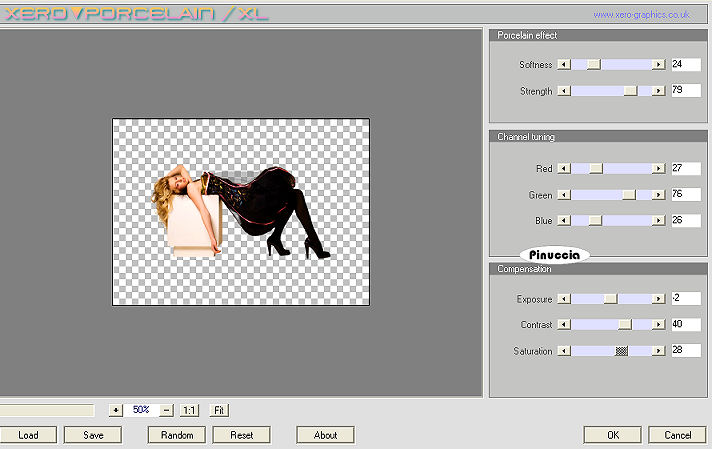
Task: Click the Exposure decrease arrow
Action: 564,299
